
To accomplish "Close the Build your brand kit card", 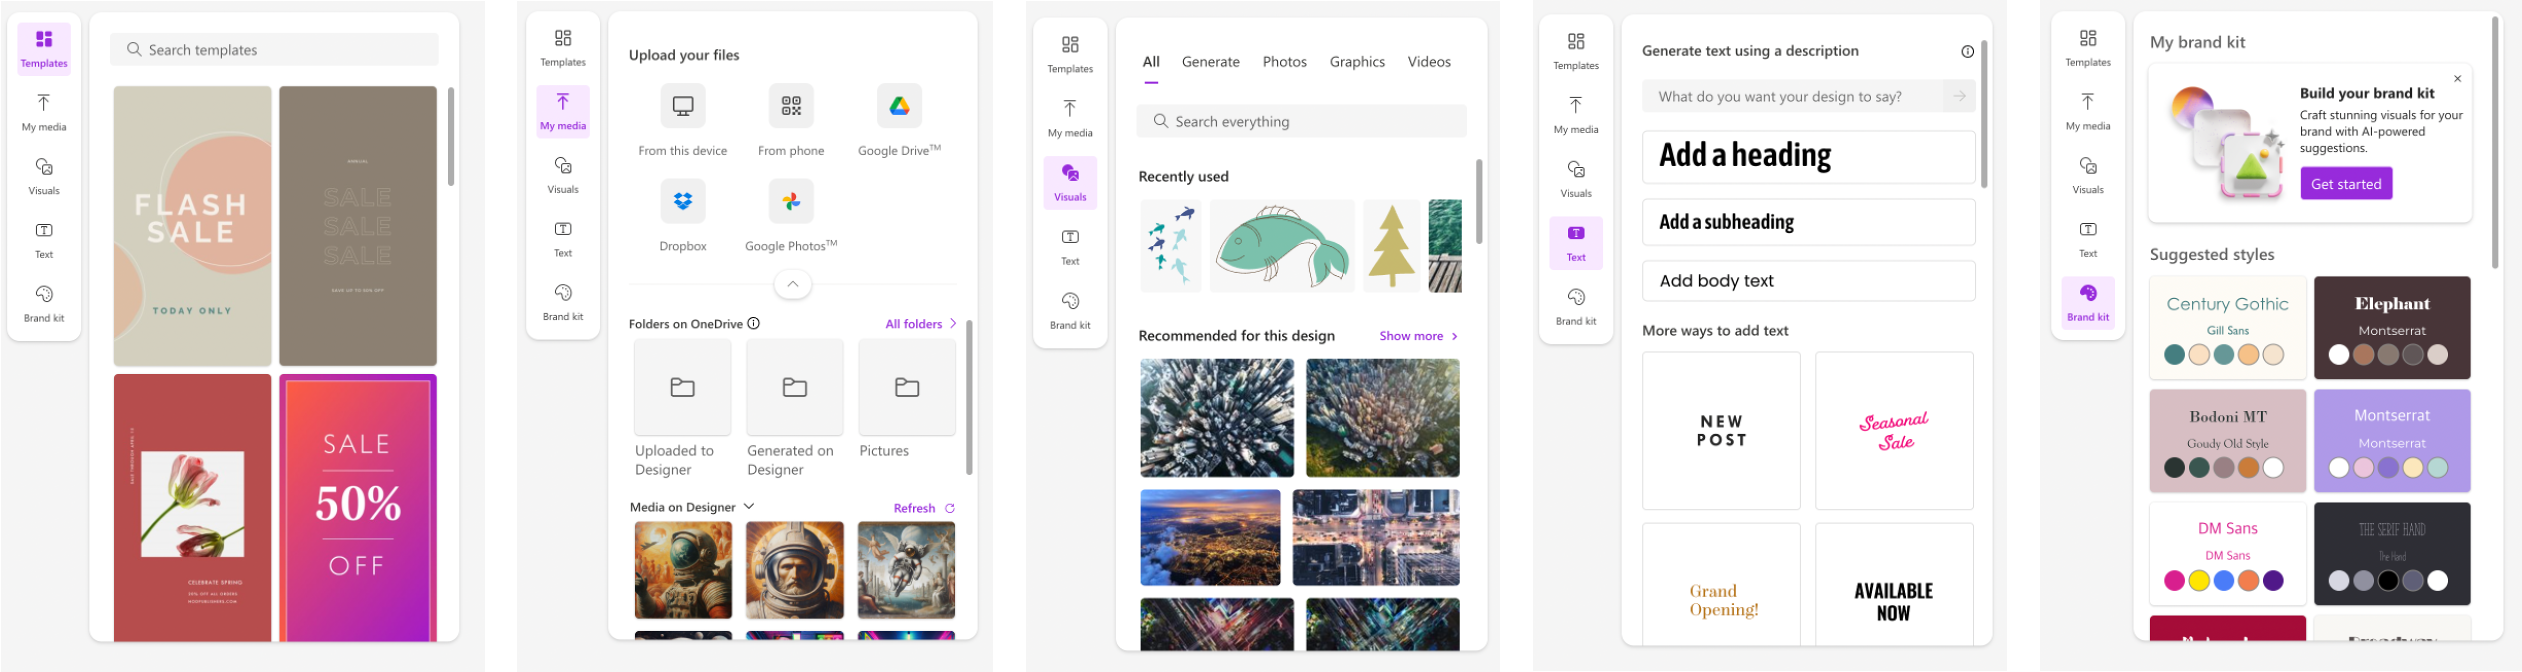I will [x=2458, y=78].
